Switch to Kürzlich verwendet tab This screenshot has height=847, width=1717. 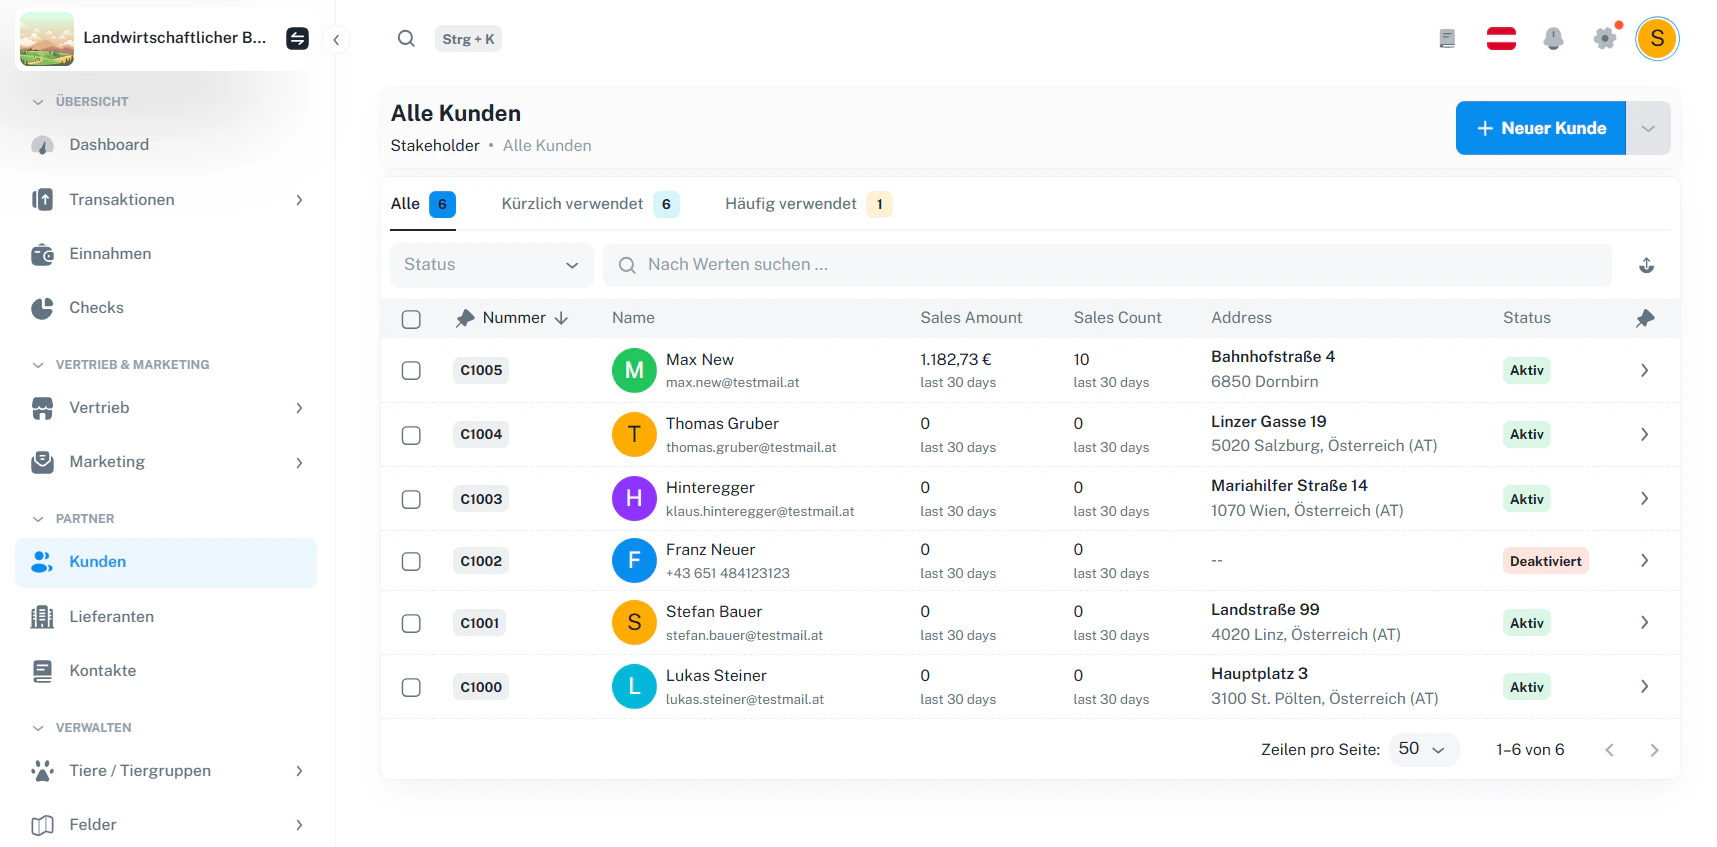point(590,204)
